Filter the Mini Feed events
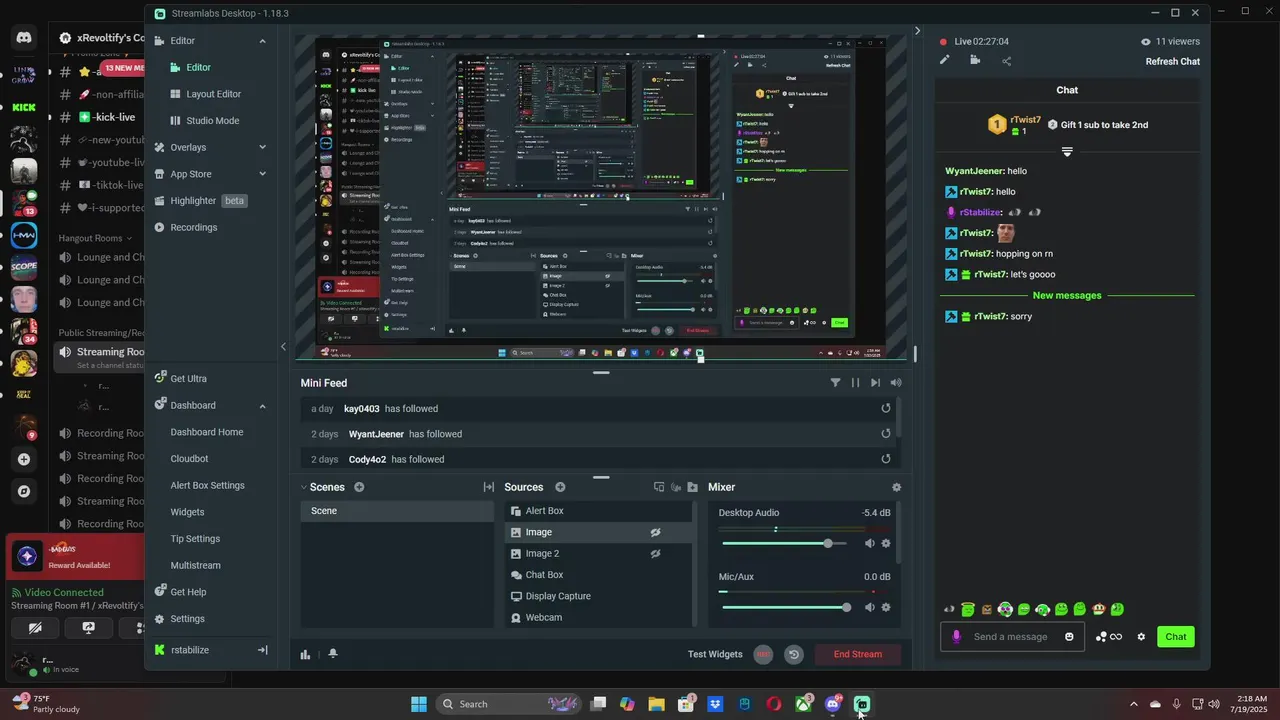 pyautogui.click(x=836, y=383)
